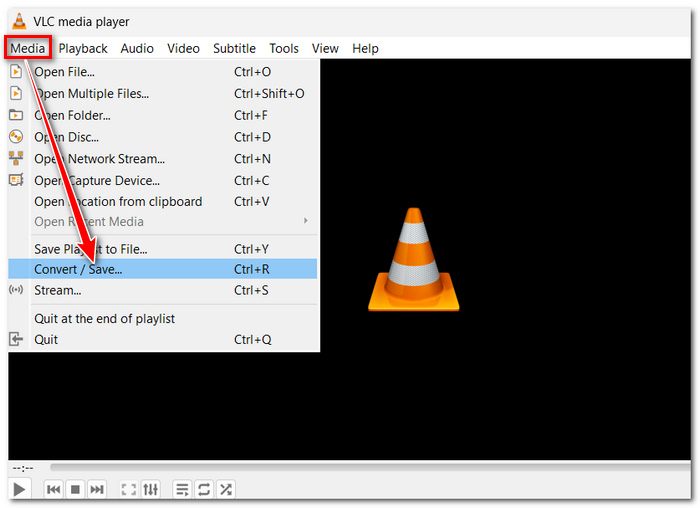The image size is (700, 508).
Task: Skip to next media with the button
Action: pyautogui.click(x=97, y=490)
